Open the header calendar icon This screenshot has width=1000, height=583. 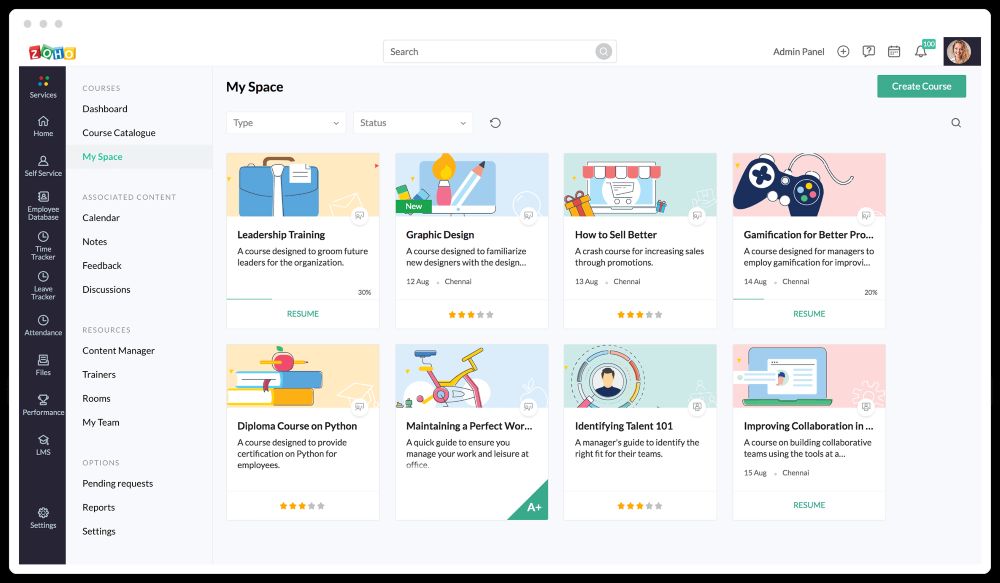(894, 52)
